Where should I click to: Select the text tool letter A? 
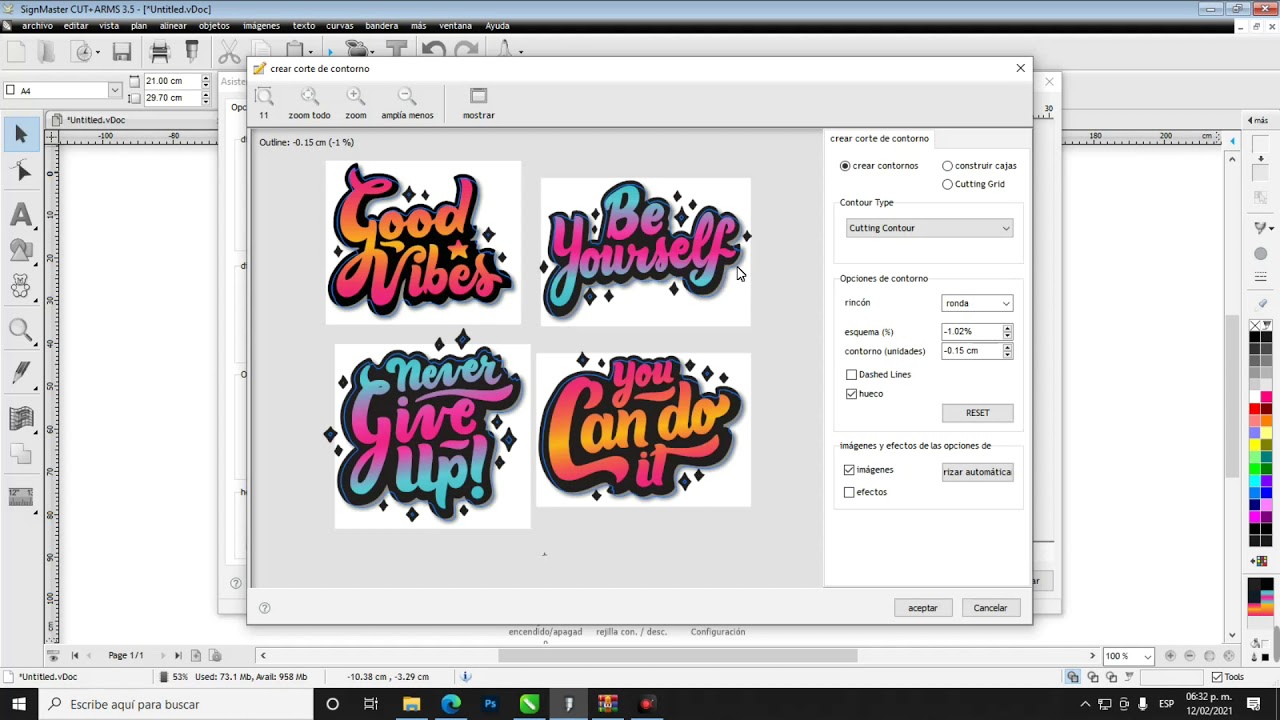click(x=21, y=214)
